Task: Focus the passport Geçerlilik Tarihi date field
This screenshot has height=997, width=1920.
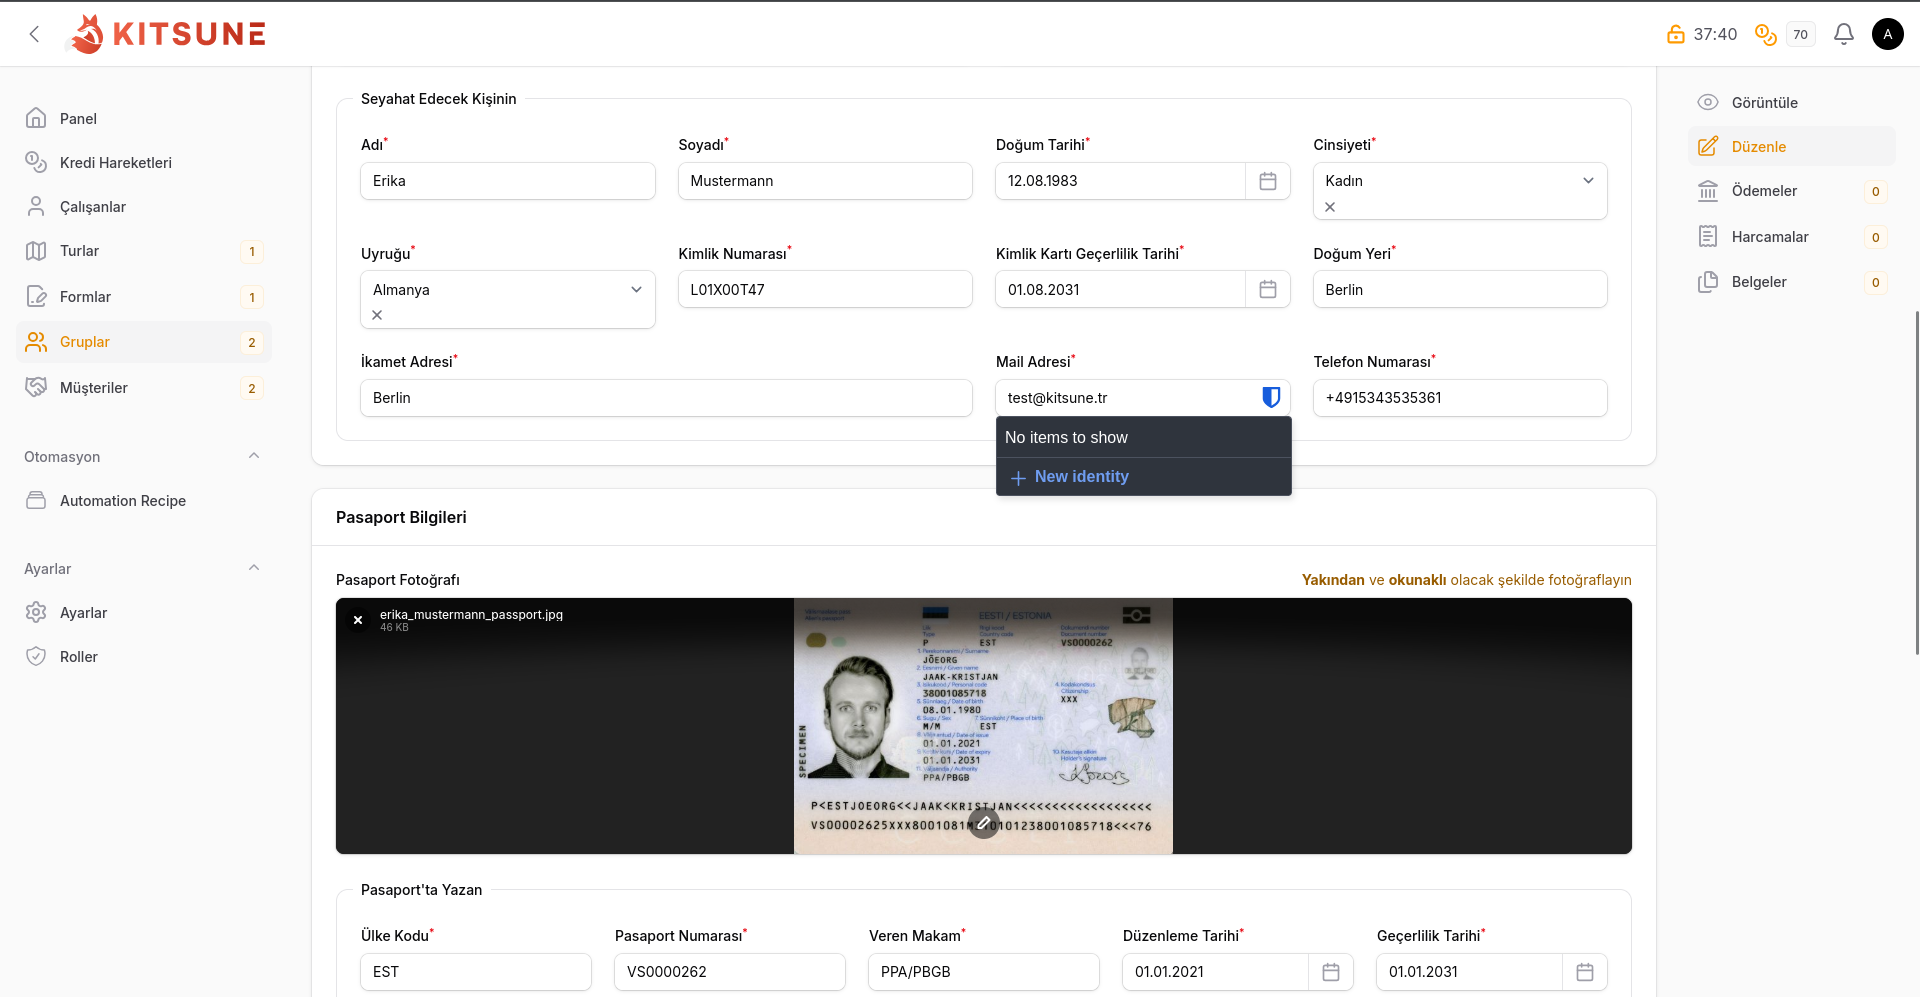Action: [1470, 972]
